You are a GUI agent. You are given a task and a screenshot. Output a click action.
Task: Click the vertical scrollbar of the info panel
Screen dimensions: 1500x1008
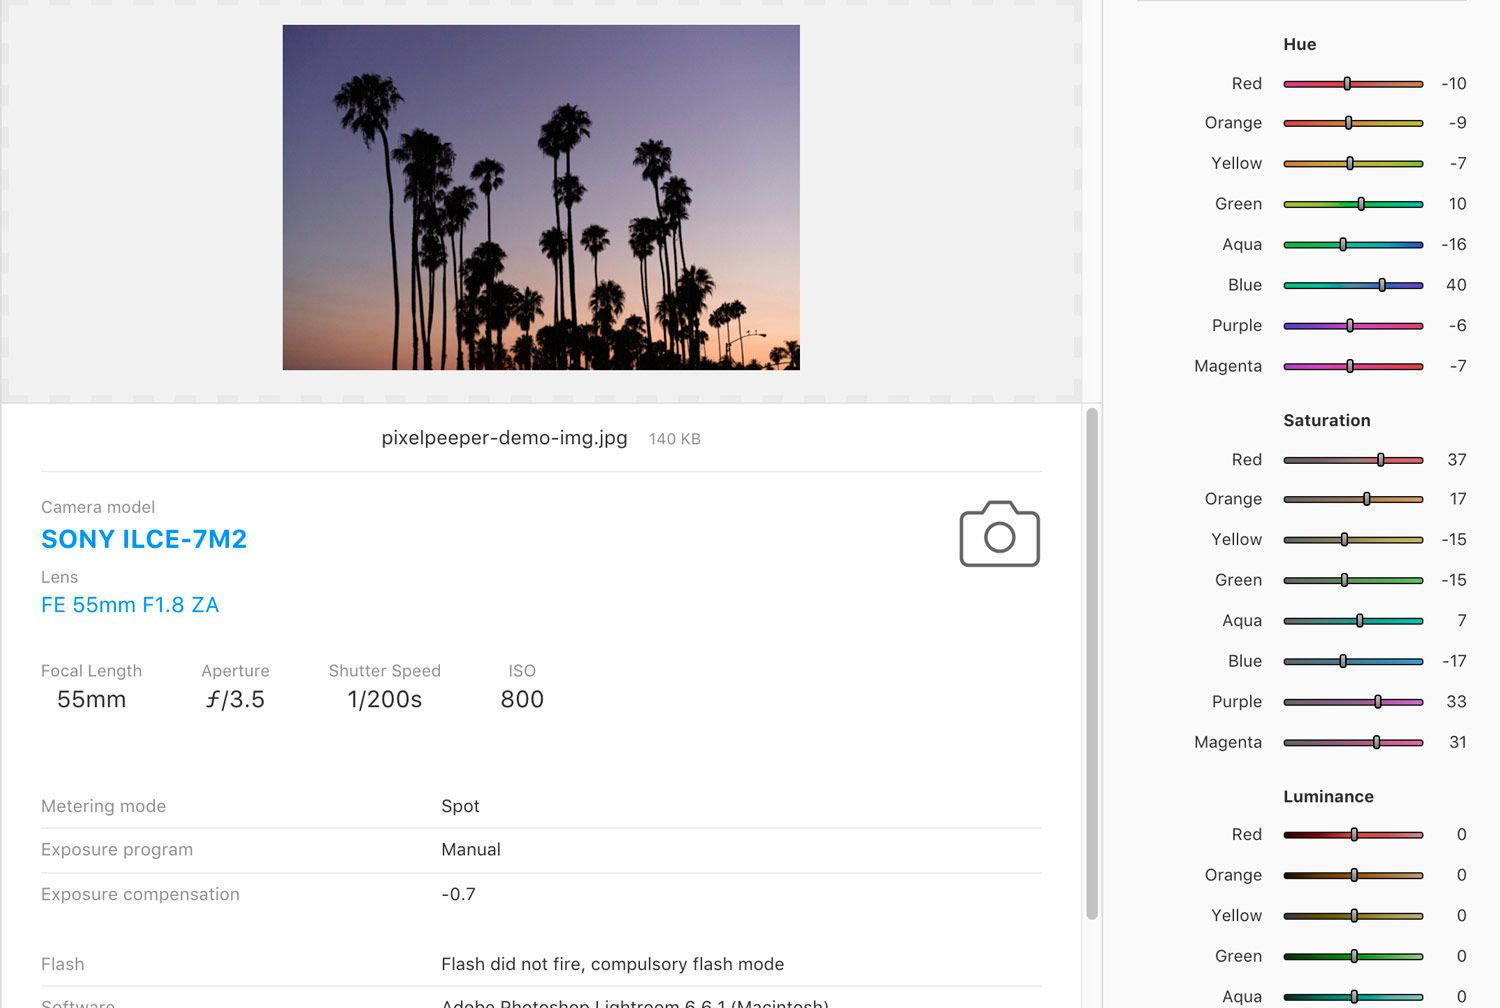pyautogui.click(x=1092, y=660)
